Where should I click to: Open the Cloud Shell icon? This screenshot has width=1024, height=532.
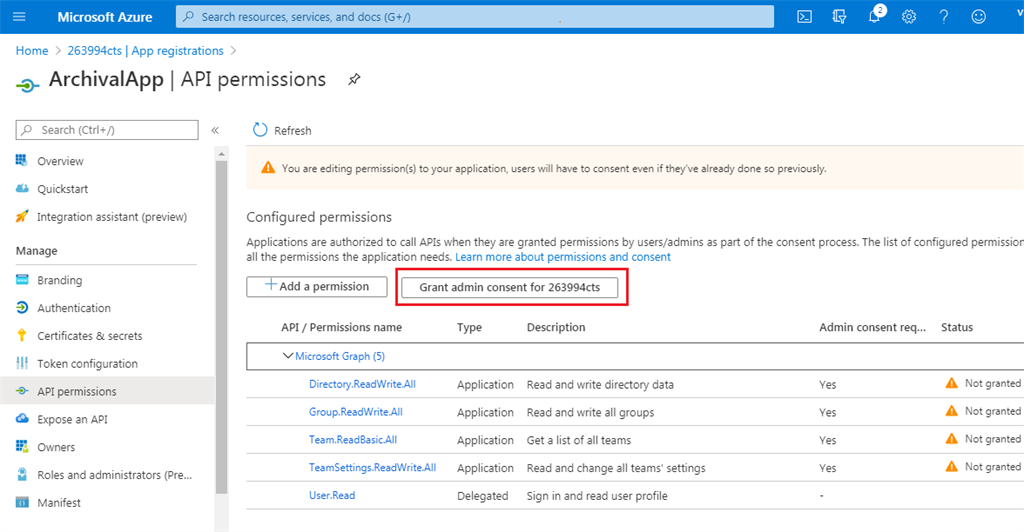[805, 17]
